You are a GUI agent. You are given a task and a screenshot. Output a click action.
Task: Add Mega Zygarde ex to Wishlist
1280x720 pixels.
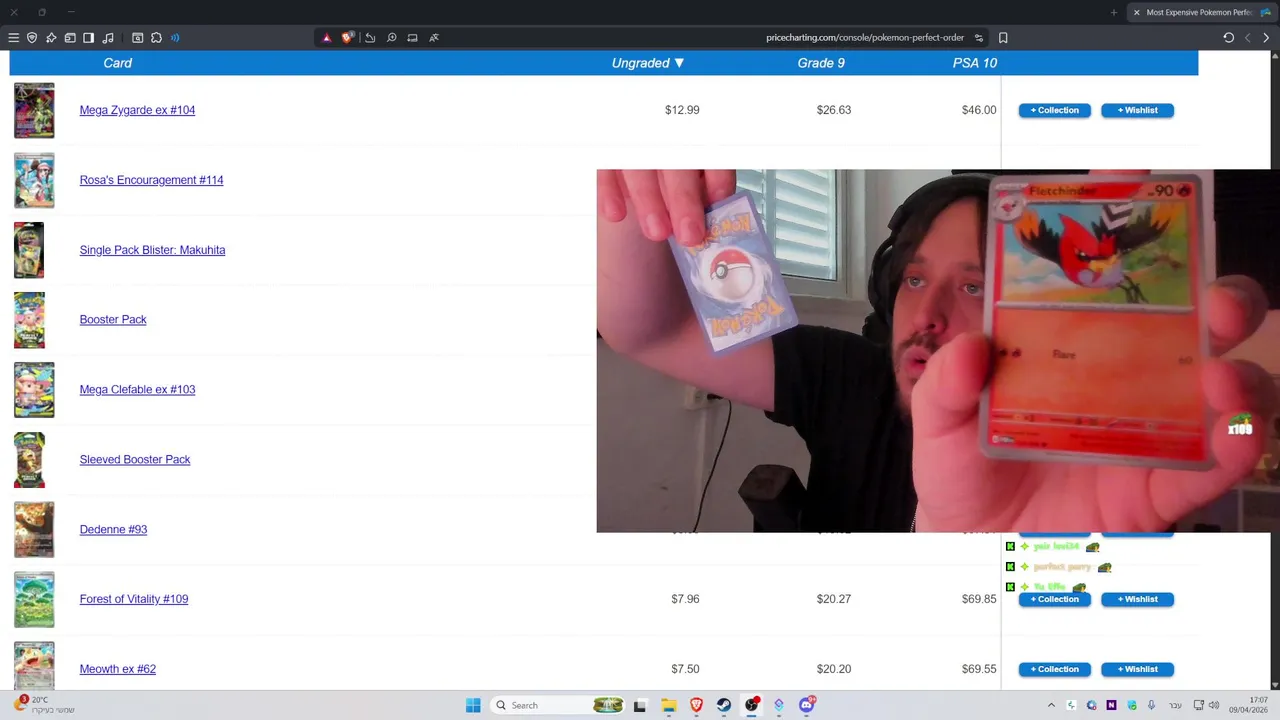tap(1137, 110)
